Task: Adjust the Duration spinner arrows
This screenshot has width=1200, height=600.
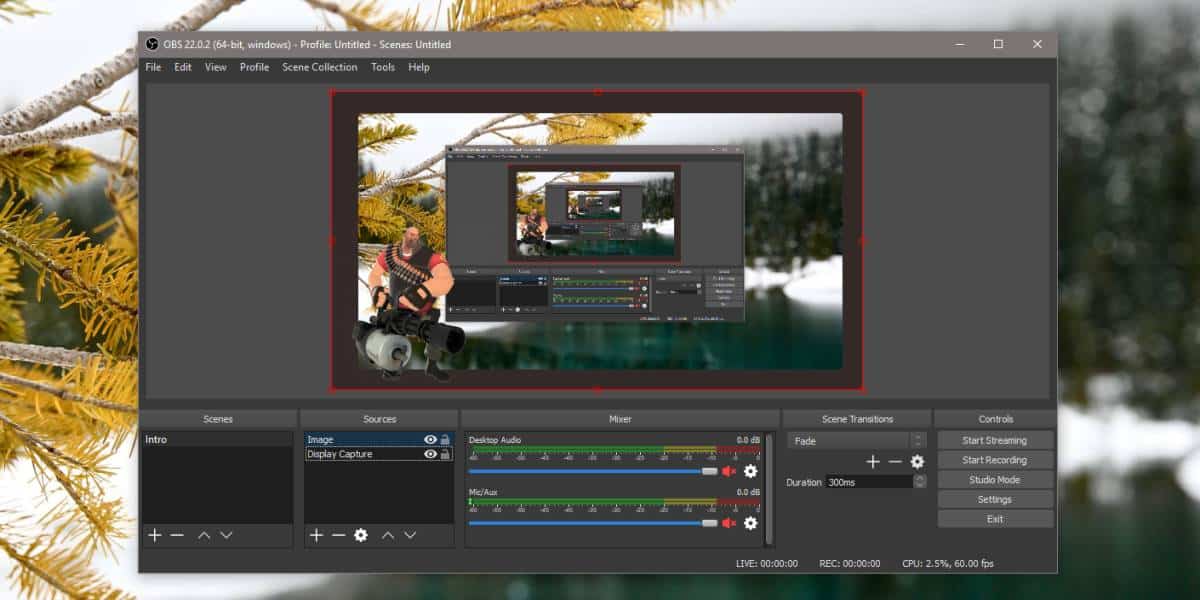Action: [x=920, y=482]
